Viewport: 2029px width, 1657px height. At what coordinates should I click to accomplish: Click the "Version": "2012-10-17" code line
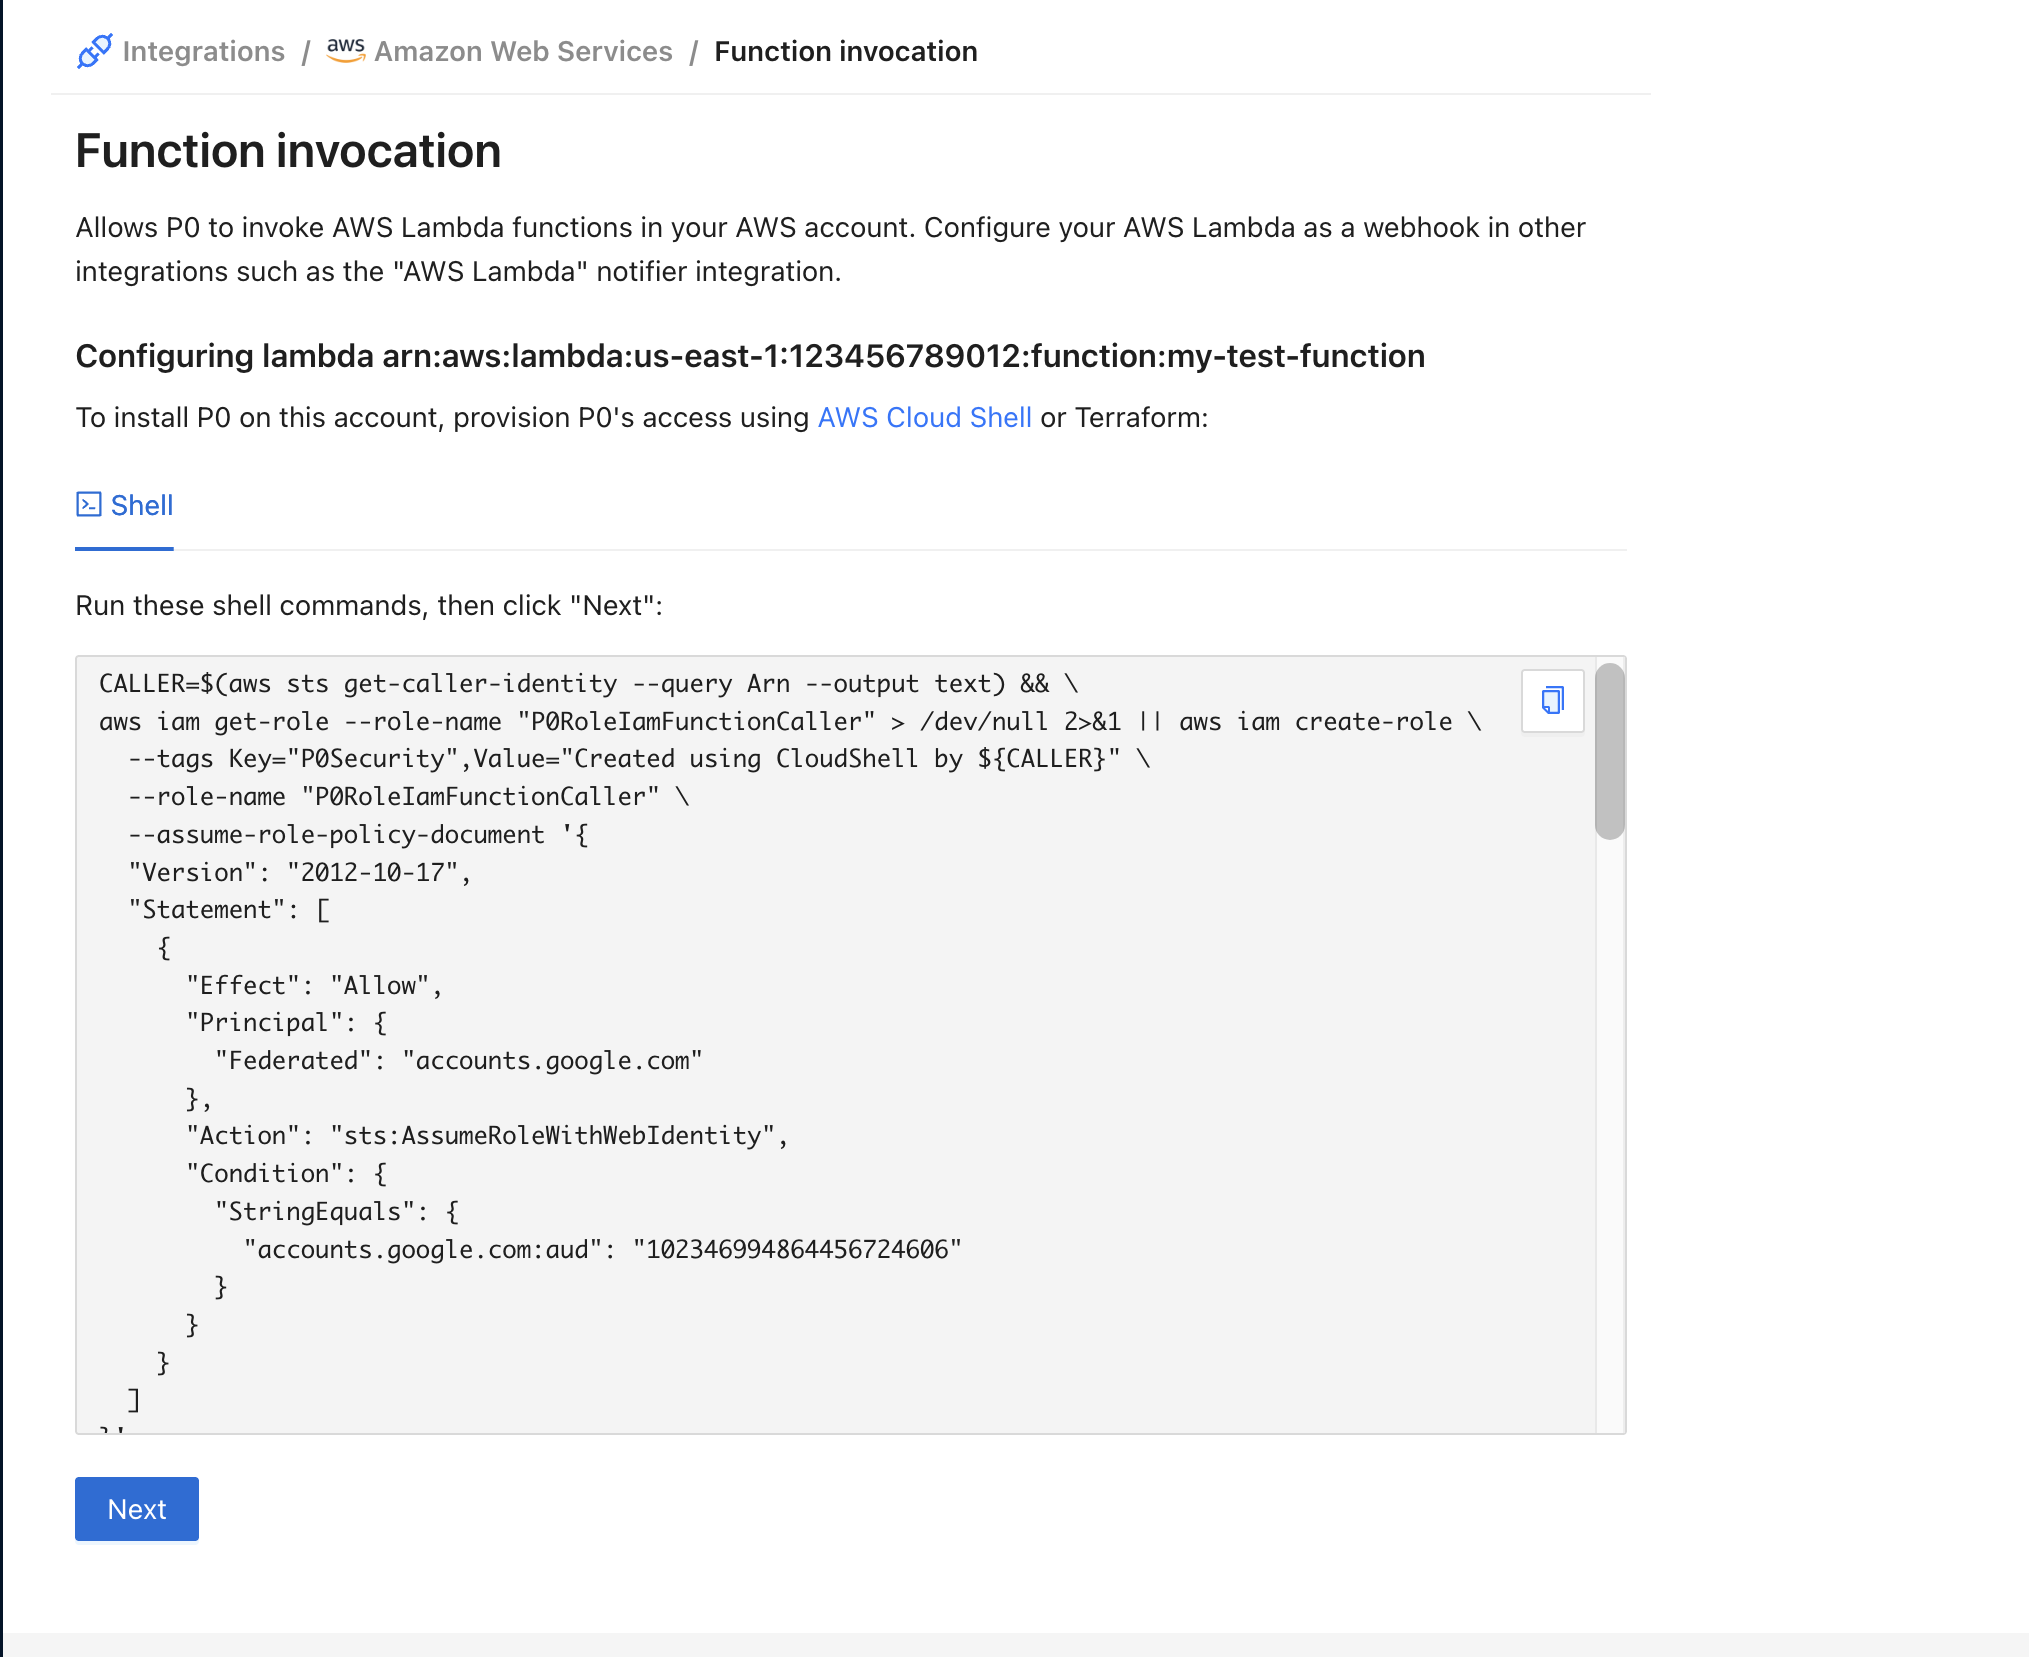coord(300,872)
